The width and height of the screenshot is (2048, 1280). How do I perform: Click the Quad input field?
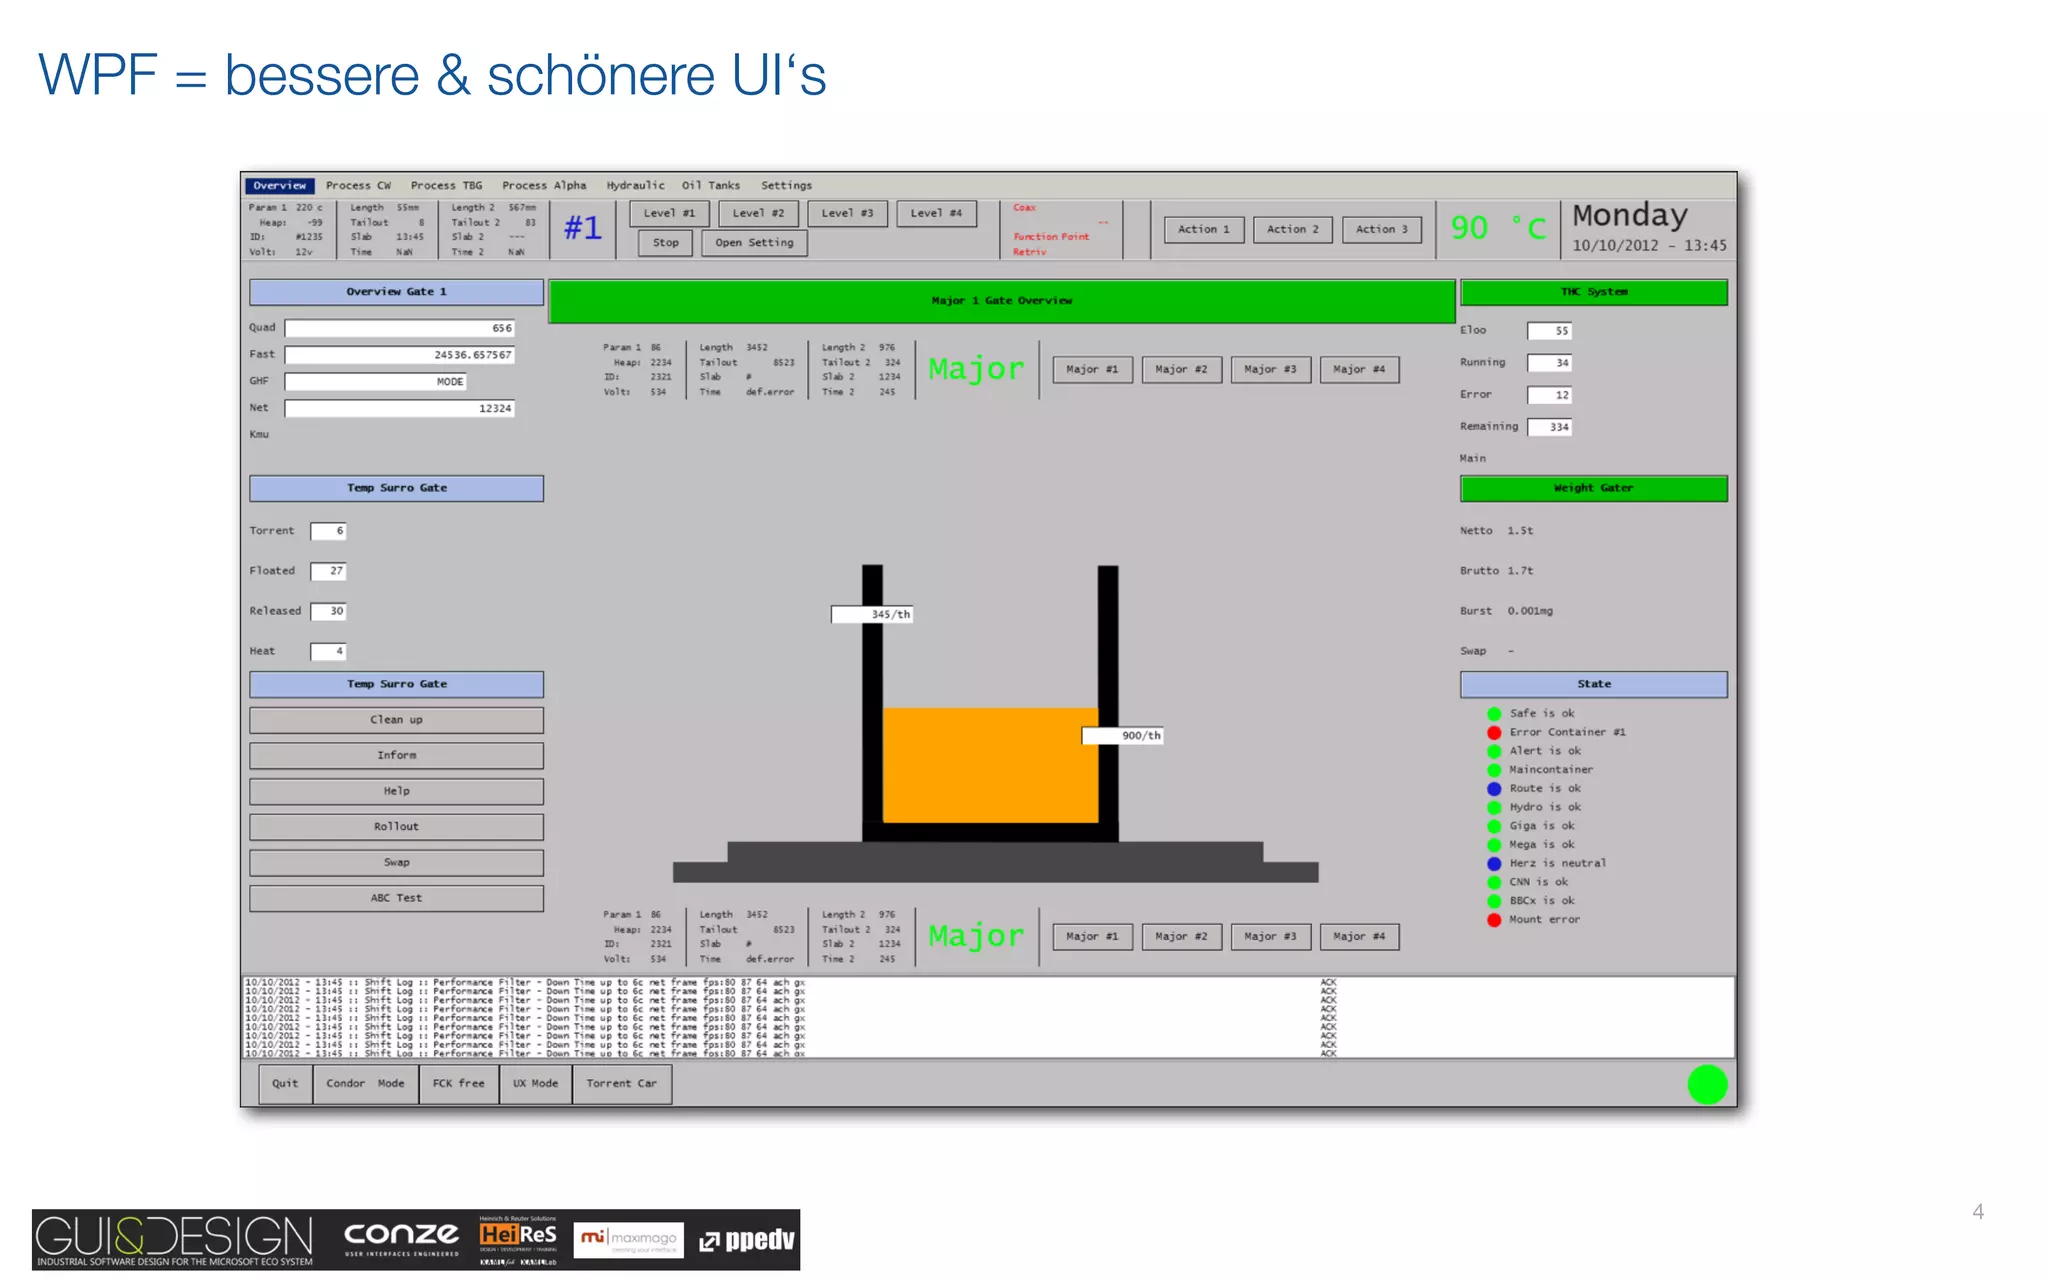[399, 329]
